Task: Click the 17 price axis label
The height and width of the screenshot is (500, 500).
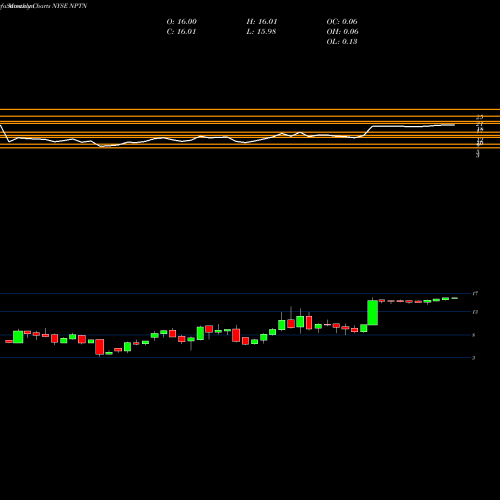Action: pyautogui.click(x=475, y=293)
